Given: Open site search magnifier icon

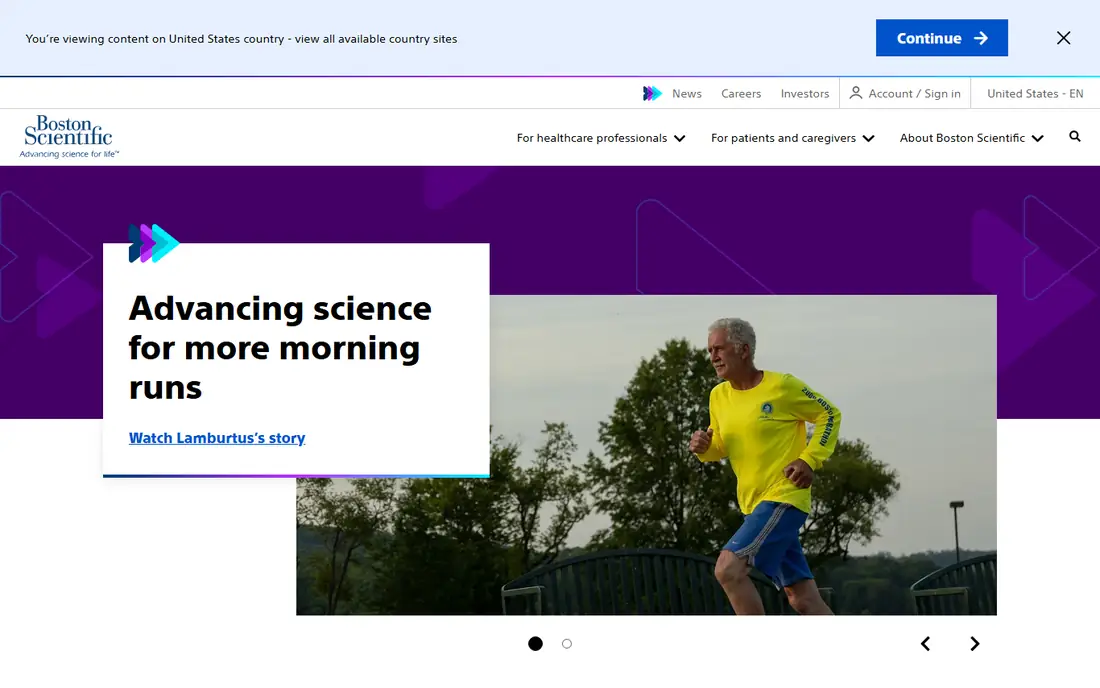Looking at the screenshot, I should [x=1075, y=137].
